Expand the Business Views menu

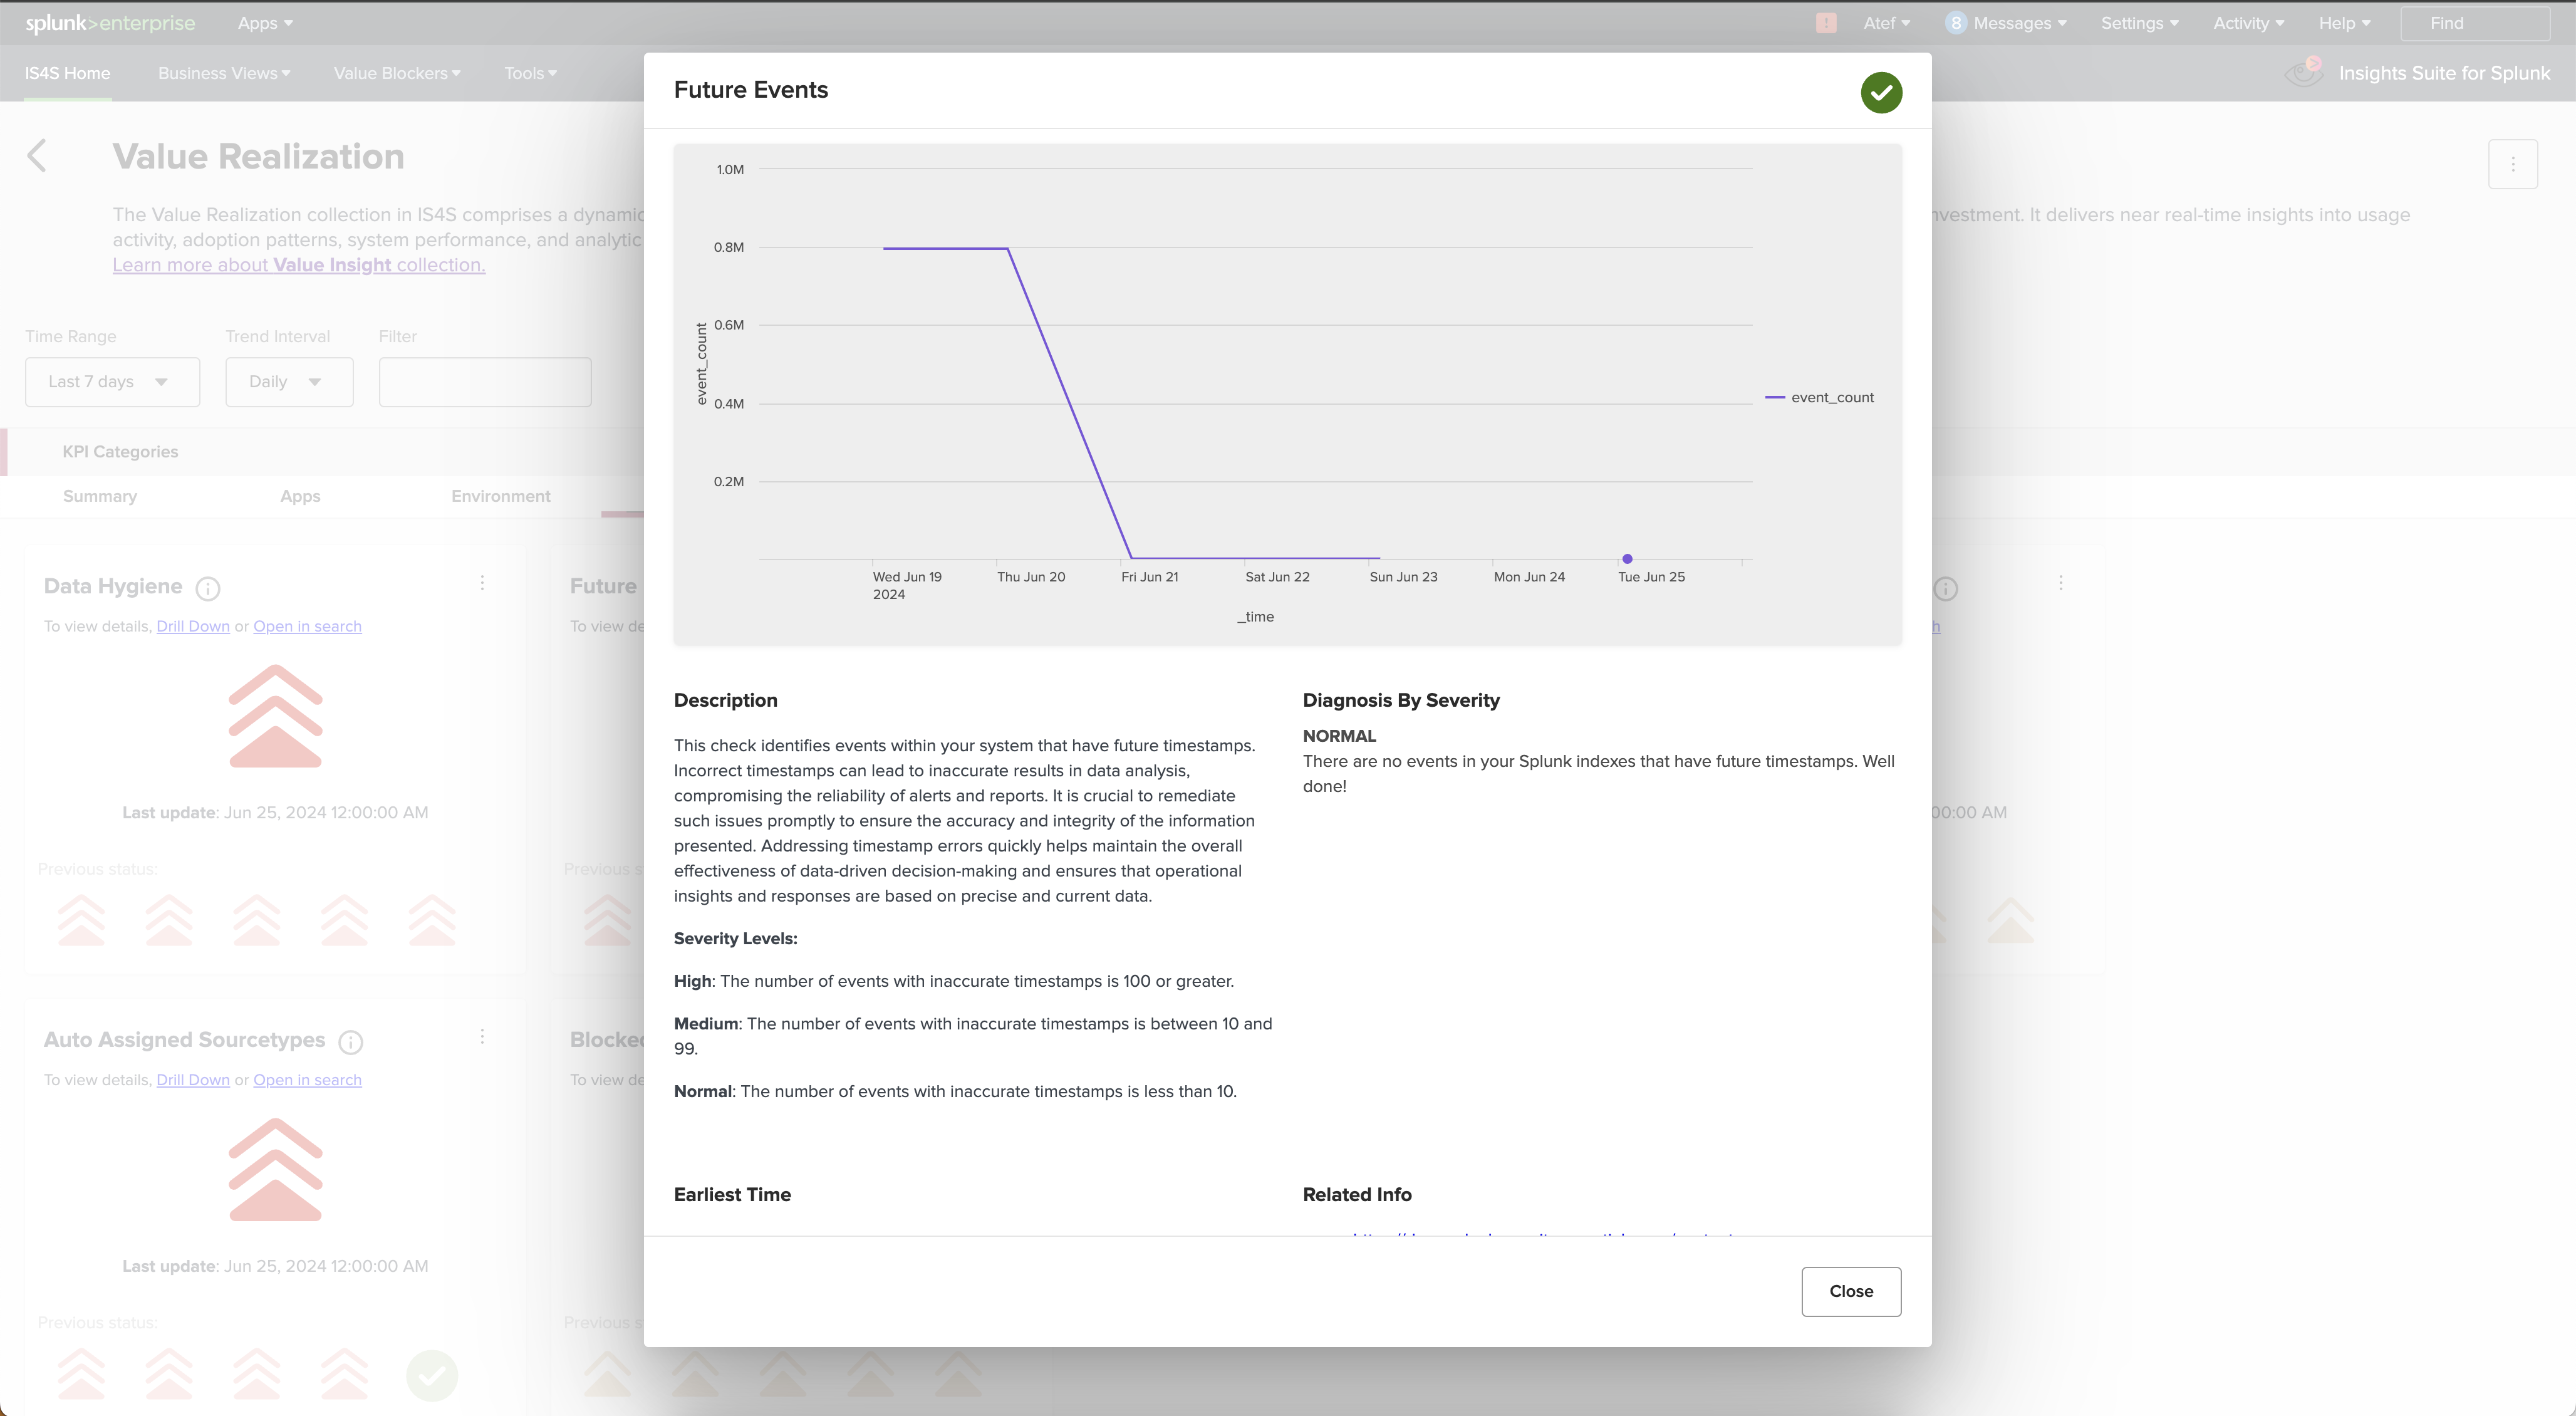pos(224,73)
